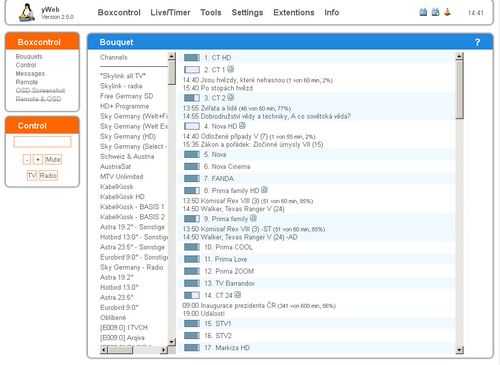Click the bar icon before 17. Markiza HD
This screenshot has height=365, width=500.
coord(192,348)
